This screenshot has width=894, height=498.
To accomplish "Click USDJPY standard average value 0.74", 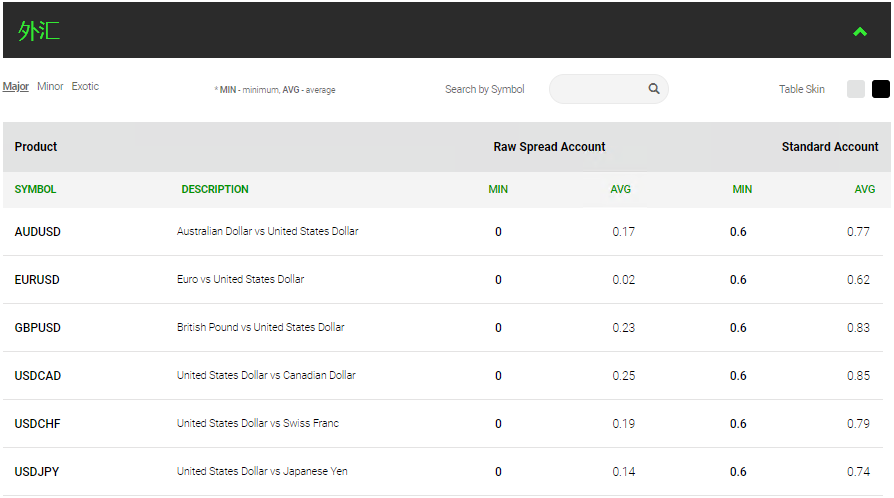I will point(858,472).
